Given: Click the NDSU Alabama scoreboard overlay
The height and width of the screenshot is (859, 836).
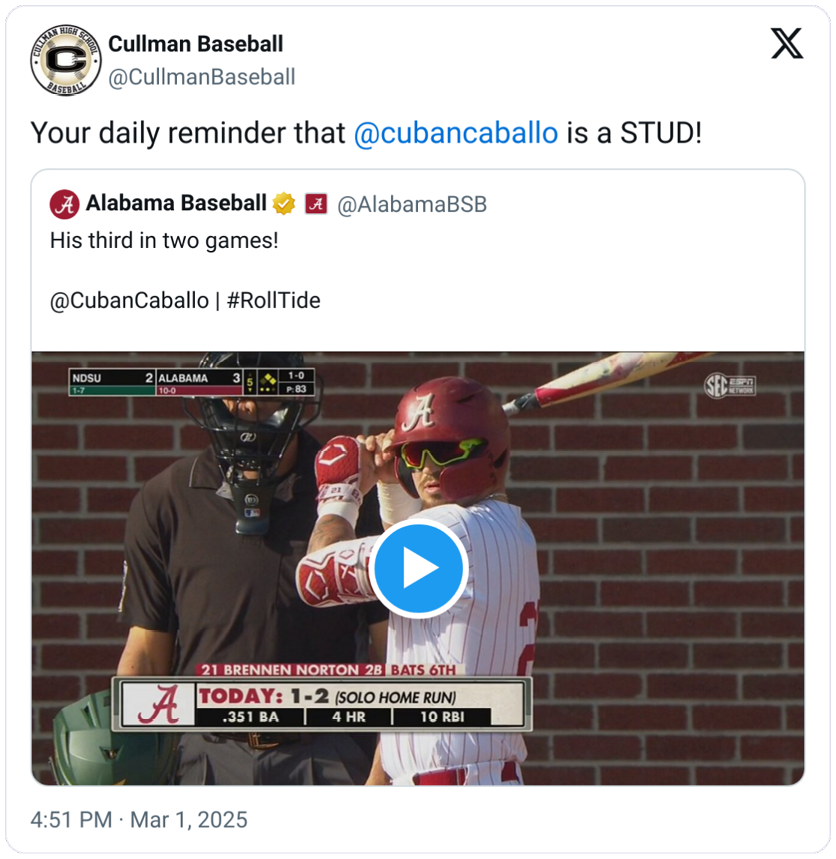Looking at the screenshot, I should [x=192, y=382].
